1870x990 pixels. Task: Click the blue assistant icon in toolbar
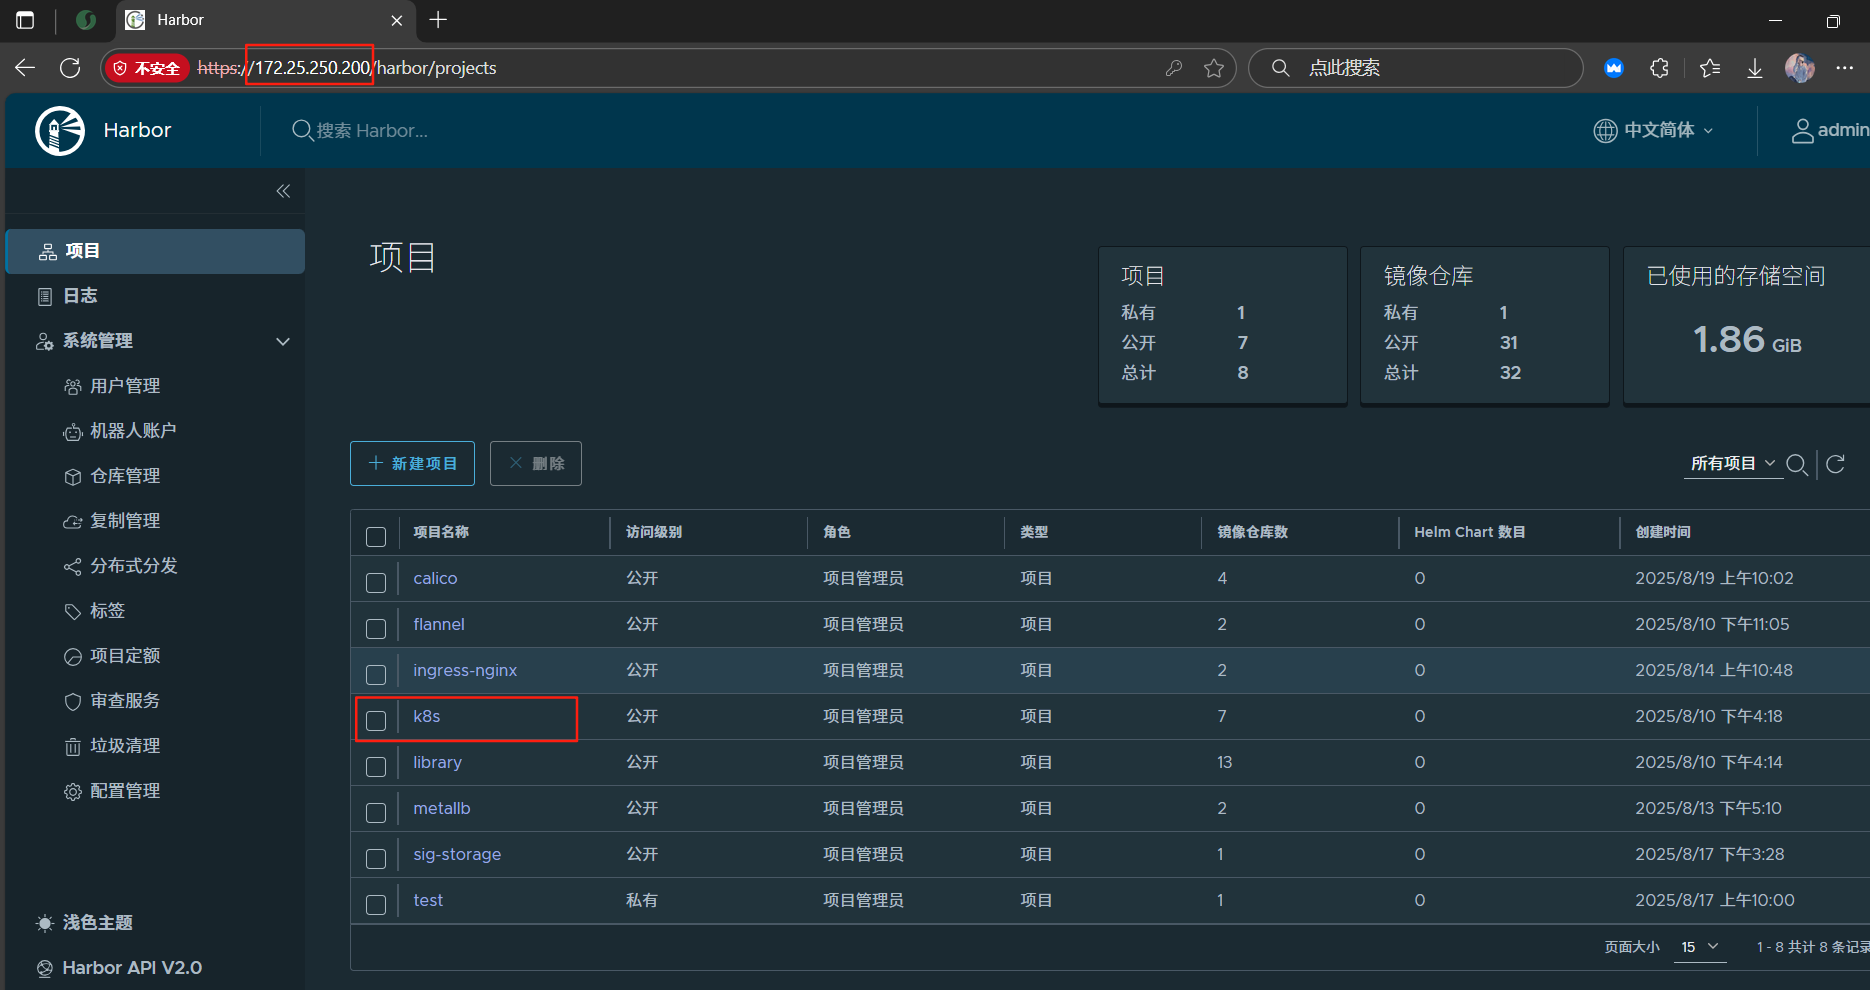tap(1614, 68)
